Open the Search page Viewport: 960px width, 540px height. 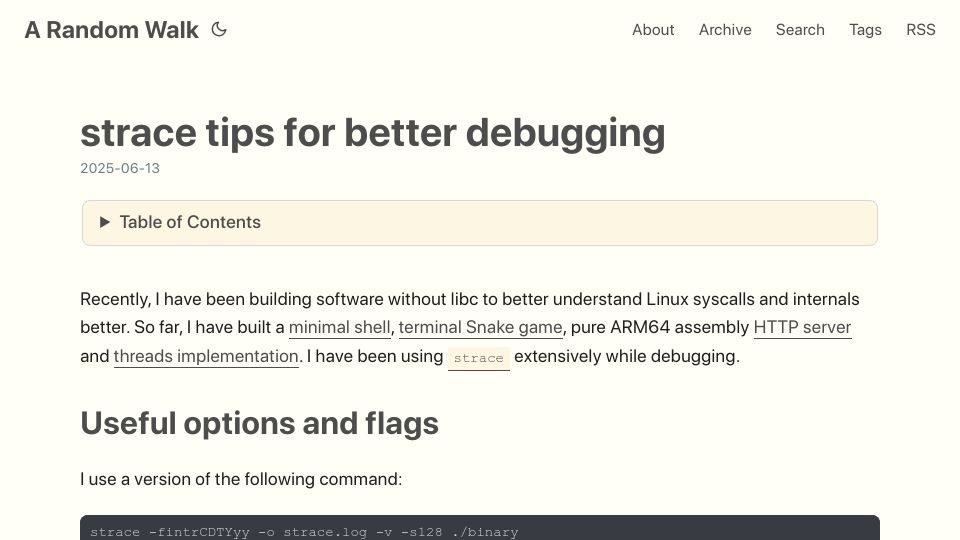[800, 29]
